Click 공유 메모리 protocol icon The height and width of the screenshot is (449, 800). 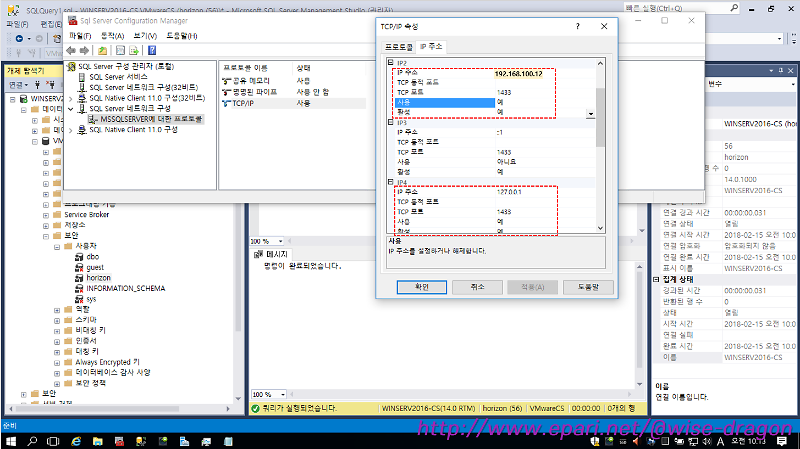[227, 81]
